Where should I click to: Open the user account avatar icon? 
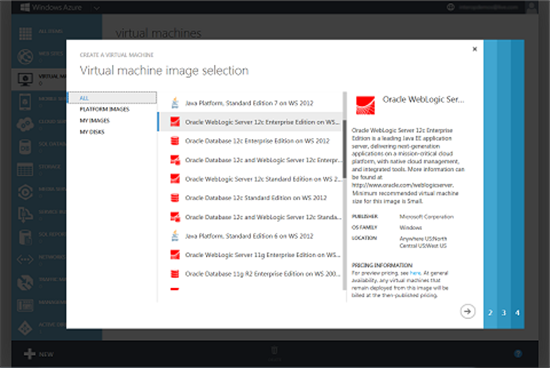pyautogui.click(x=532, y=7)
